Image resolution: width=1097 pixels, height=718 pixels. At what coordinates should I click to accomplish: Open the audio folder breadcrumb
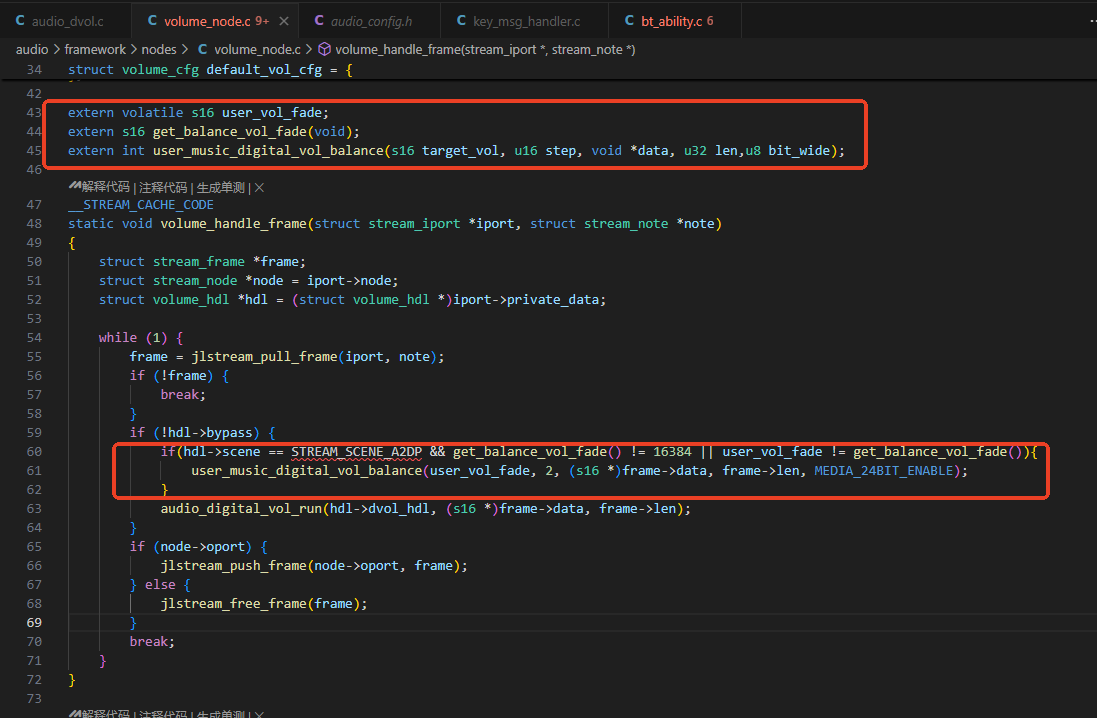32,50
